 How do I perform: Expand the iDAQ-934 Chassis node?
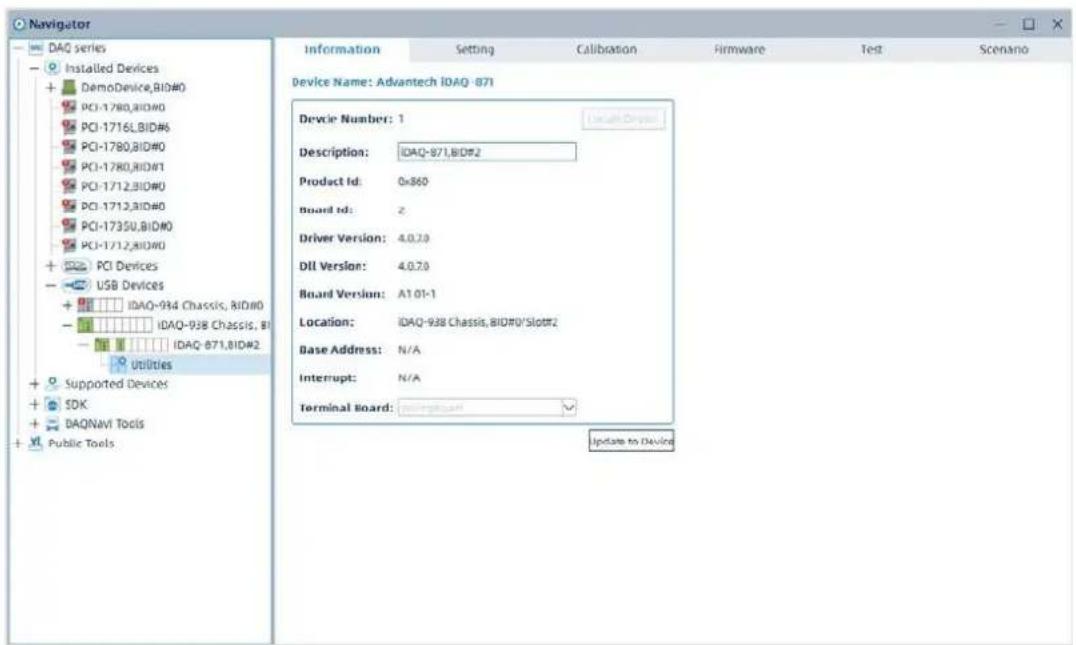[67, 305]
